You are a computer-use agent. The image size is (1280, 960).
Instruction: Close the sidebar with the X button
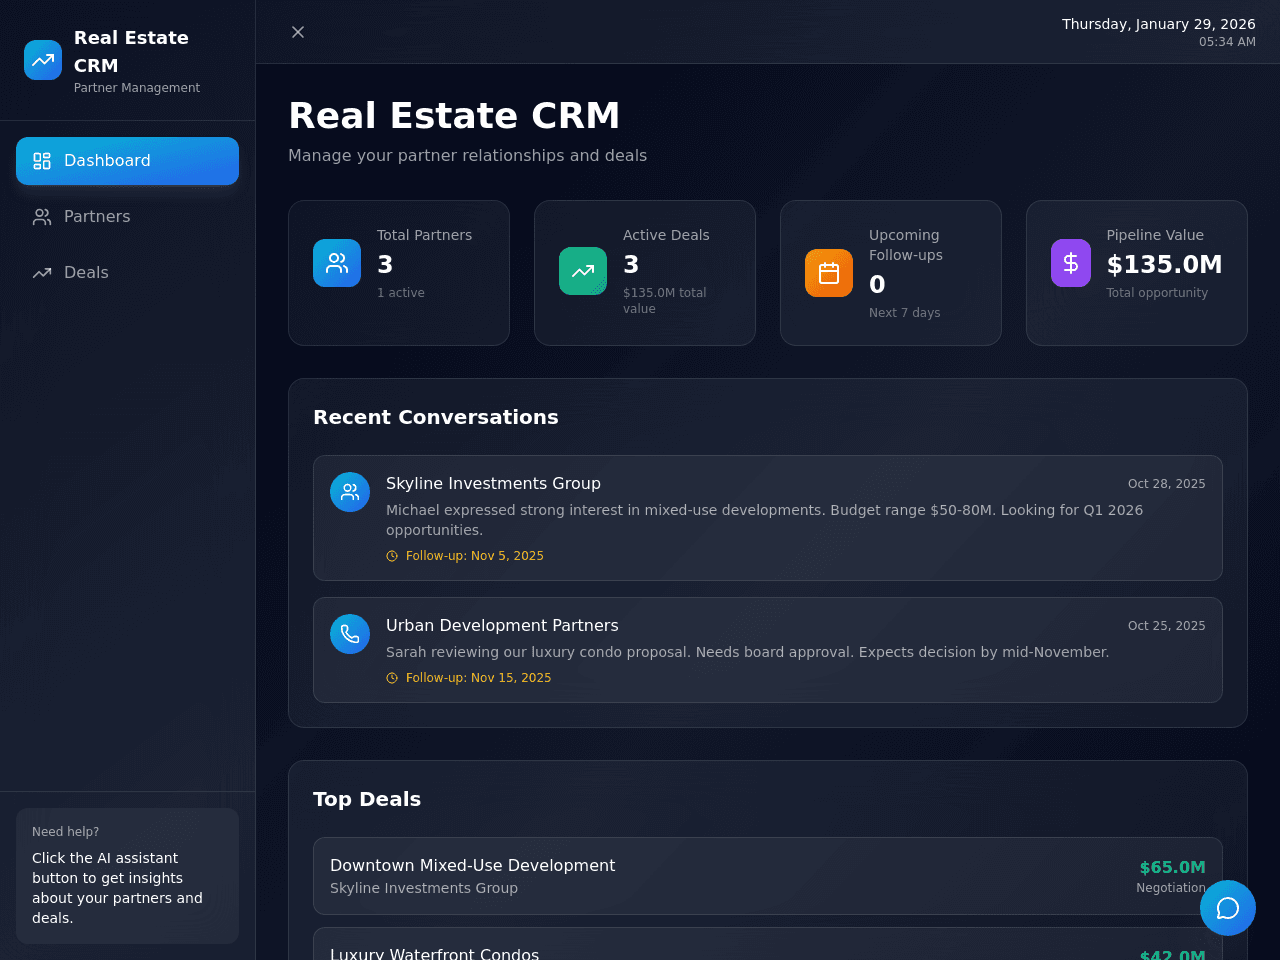pos(298,32)
